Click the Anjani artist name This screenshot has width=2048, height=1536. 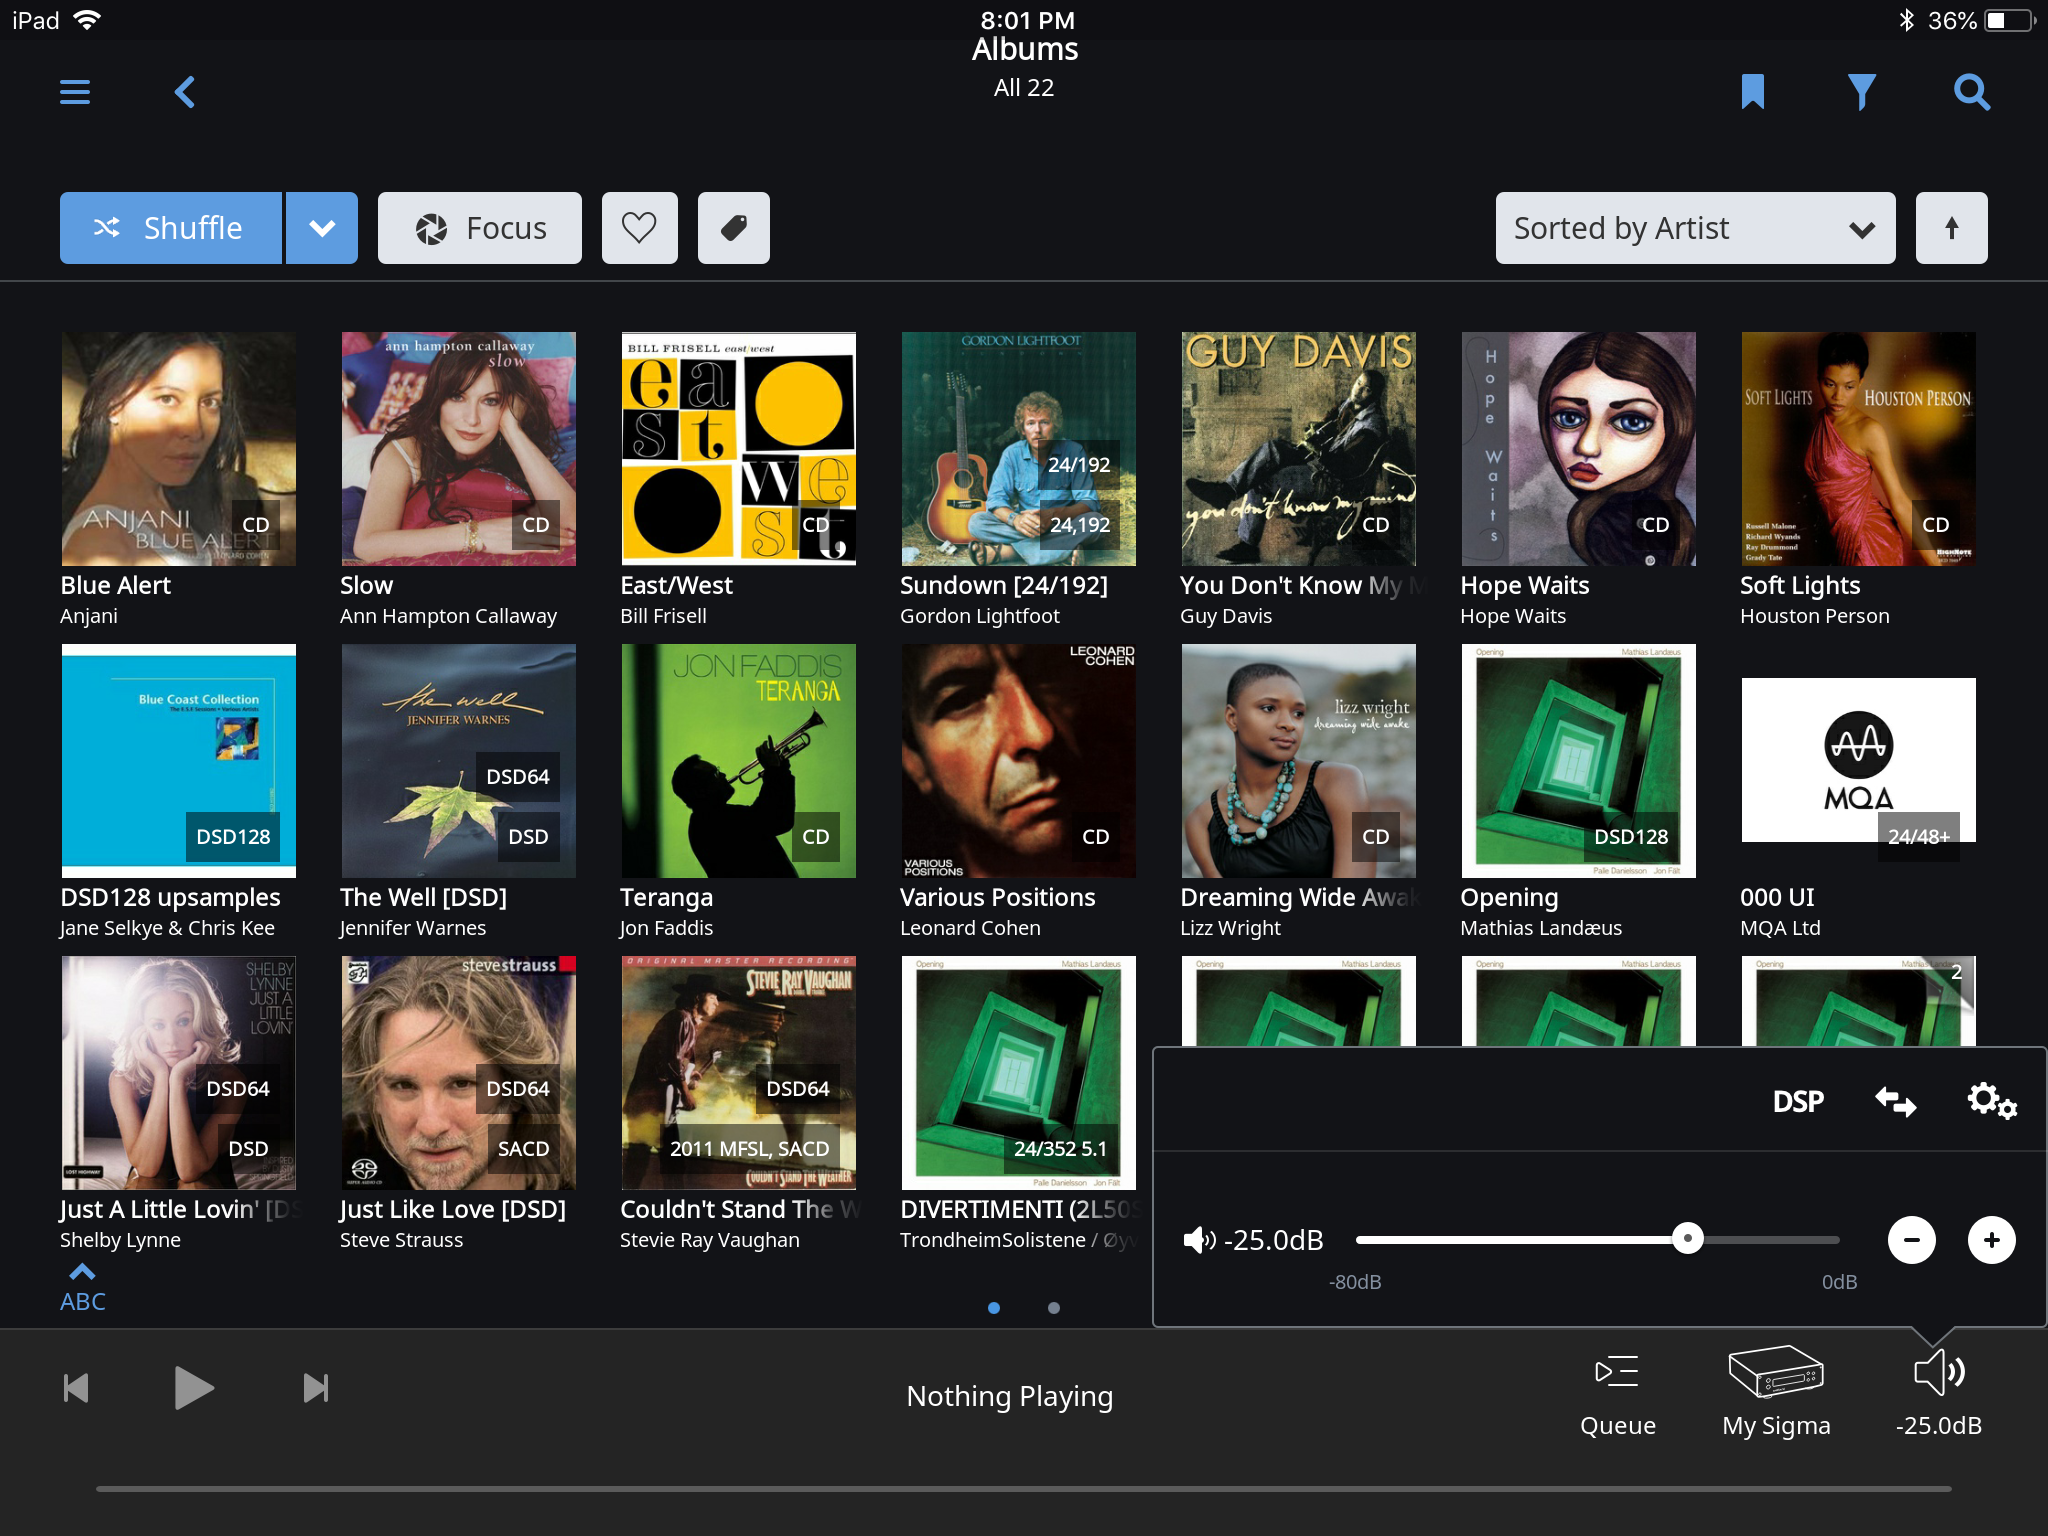click(x=89, y=616)
